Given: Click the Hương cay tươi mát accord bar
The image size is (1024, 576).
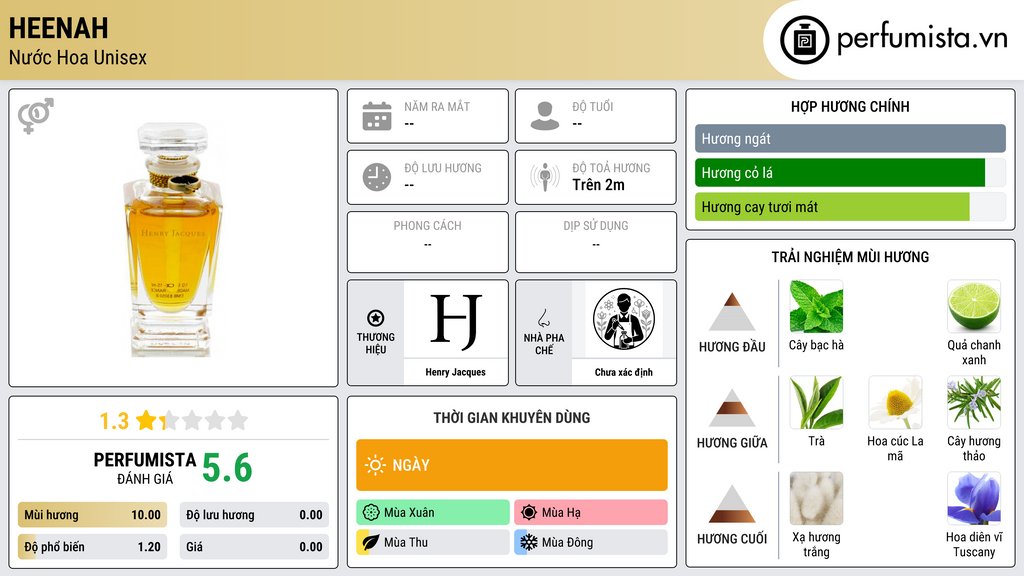Looking at the screenshot, I should (850, 207).
